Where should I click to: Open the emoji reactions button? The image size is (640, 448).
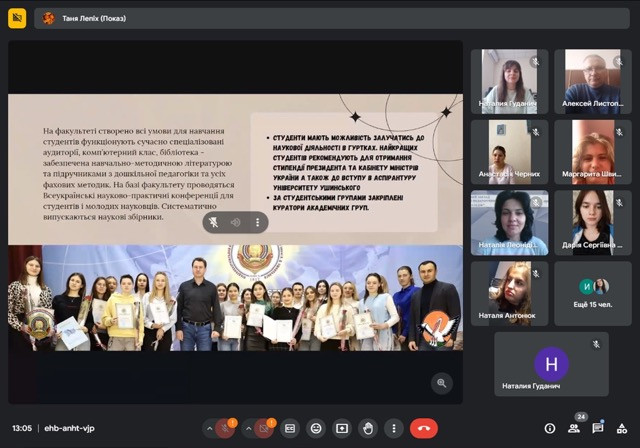[x=316, y=428]
